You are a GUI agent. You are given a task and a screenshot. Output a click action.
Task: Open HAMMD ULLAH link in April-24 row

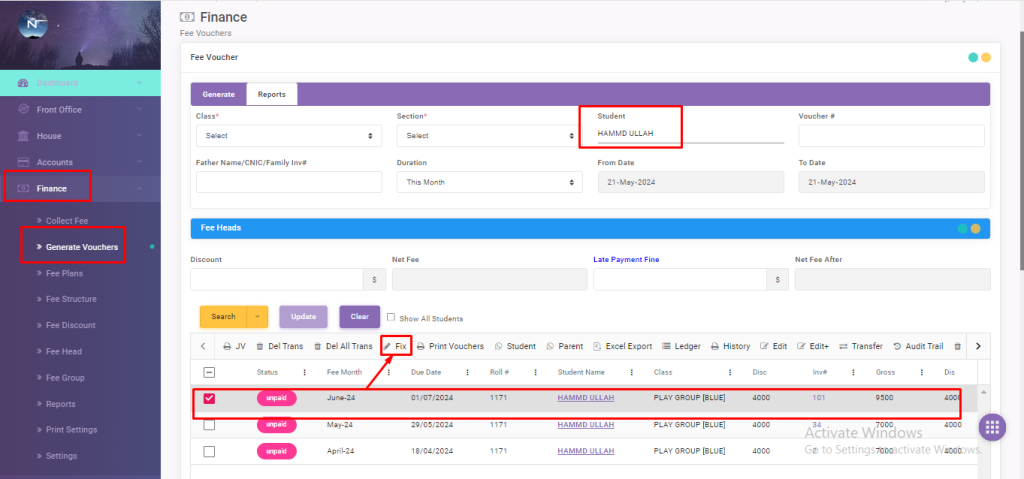coord(585,451)
